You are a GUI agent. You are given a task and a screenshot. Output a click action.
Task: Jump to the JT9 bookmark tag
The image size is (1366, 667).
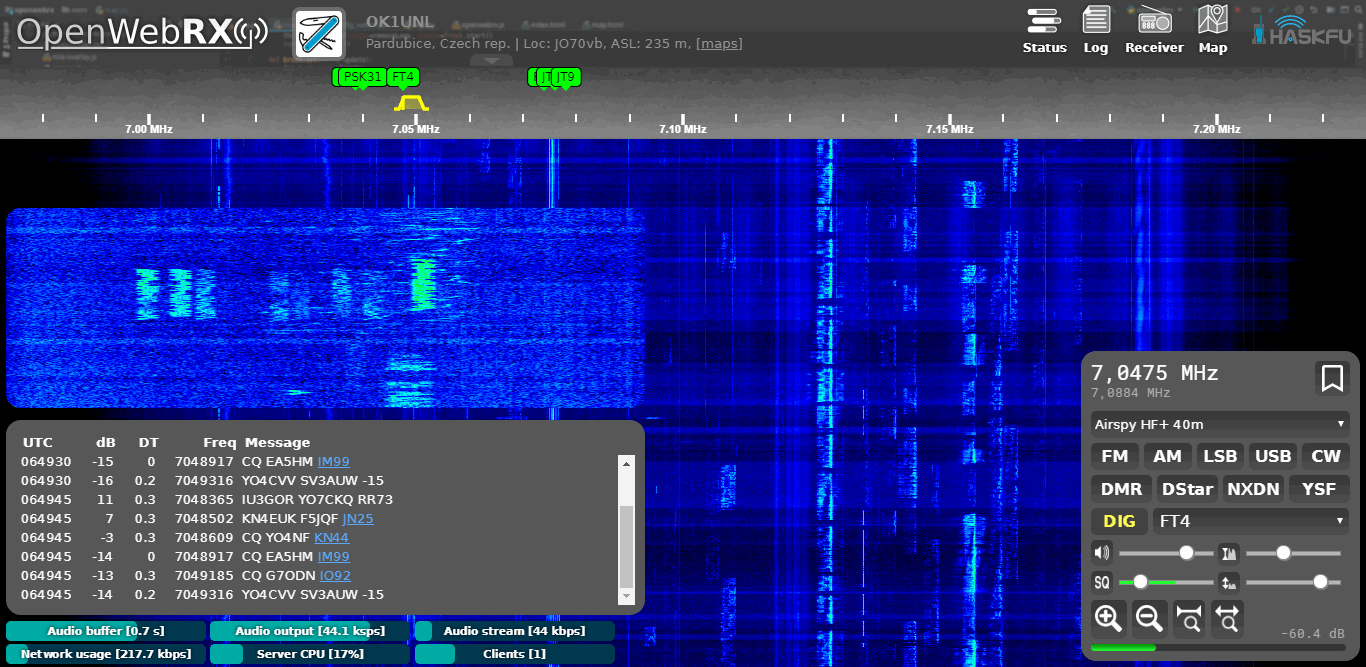click(x=565, y=77)
